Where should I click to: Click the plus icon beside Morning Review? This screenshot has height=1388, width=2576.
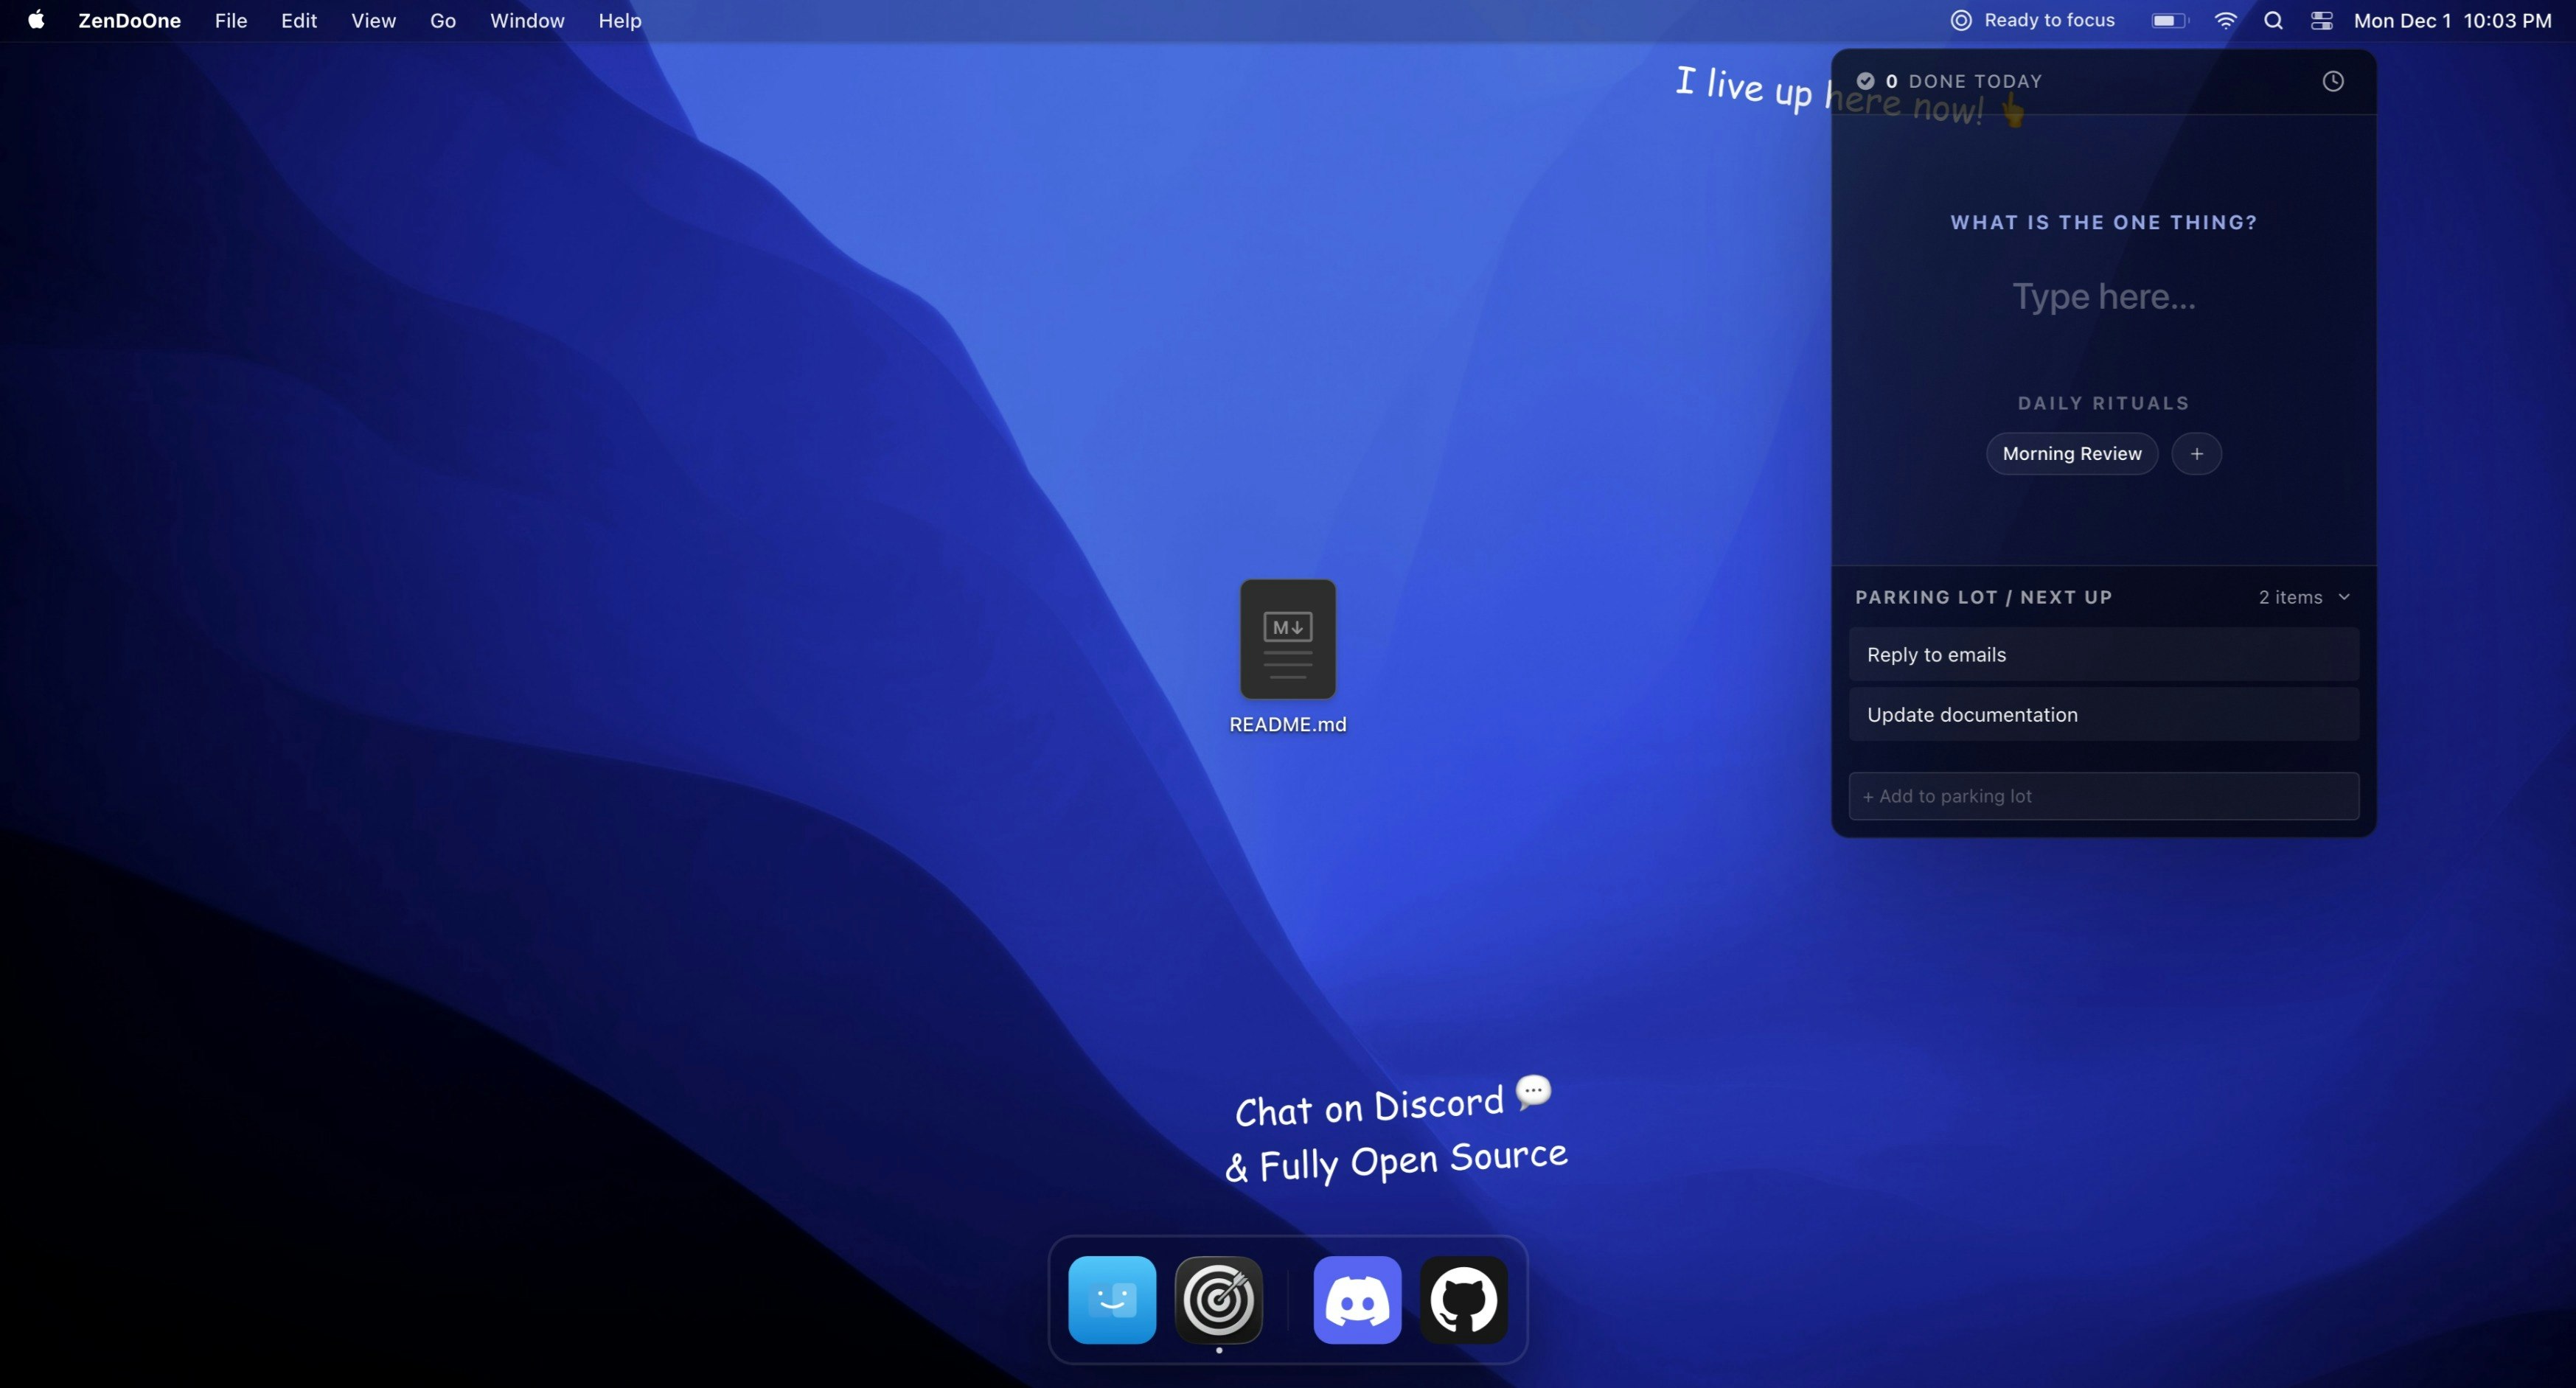2198,453
